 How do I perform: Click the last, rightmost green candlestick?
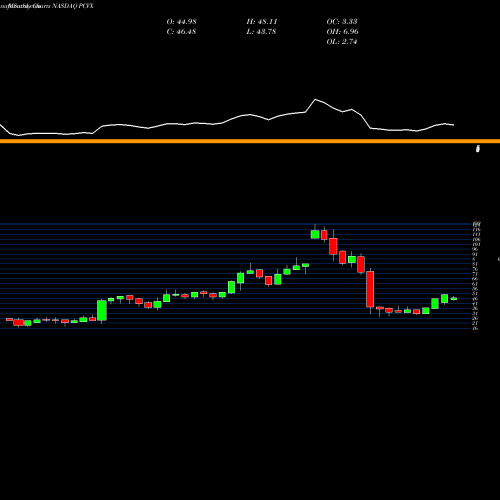pyautogui.click(x=454, y=299)
